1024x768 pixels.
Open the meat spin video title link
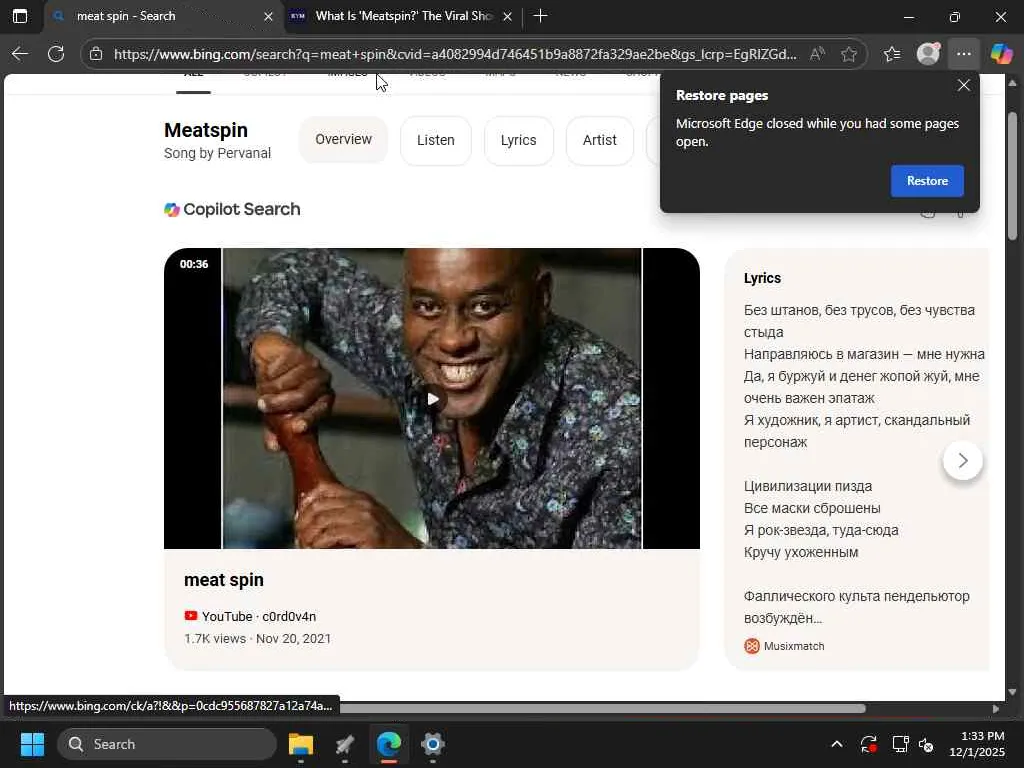(x=224, y=580)
